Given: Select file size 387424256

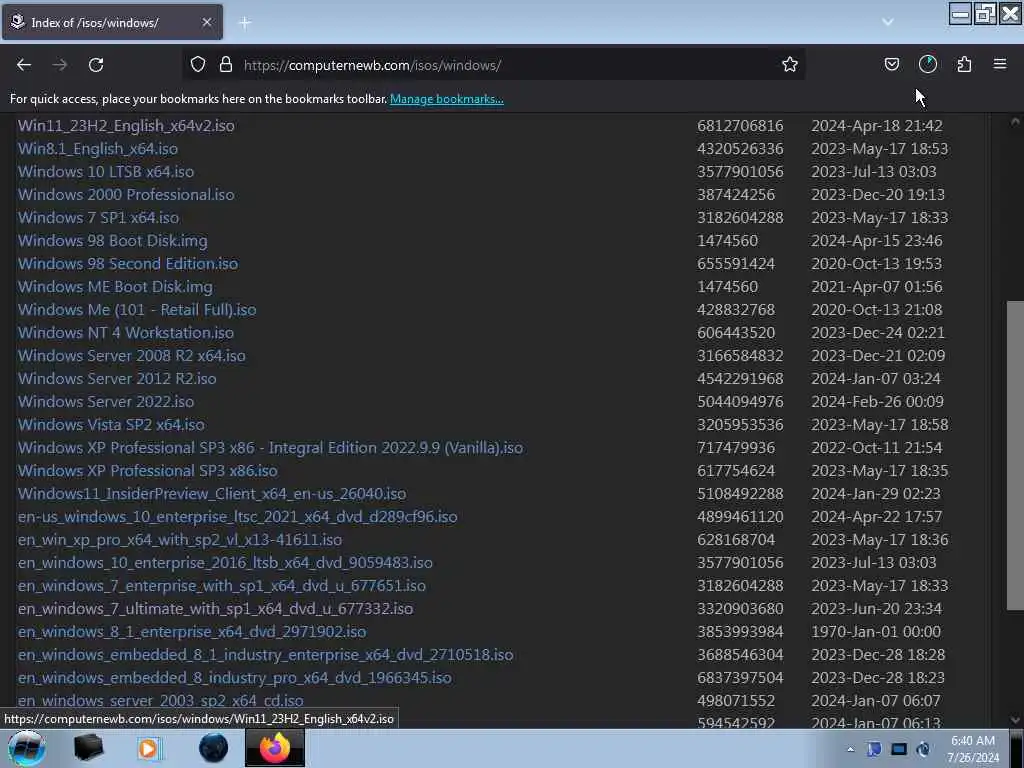Looking at the screenshot, I should [736, 194].
